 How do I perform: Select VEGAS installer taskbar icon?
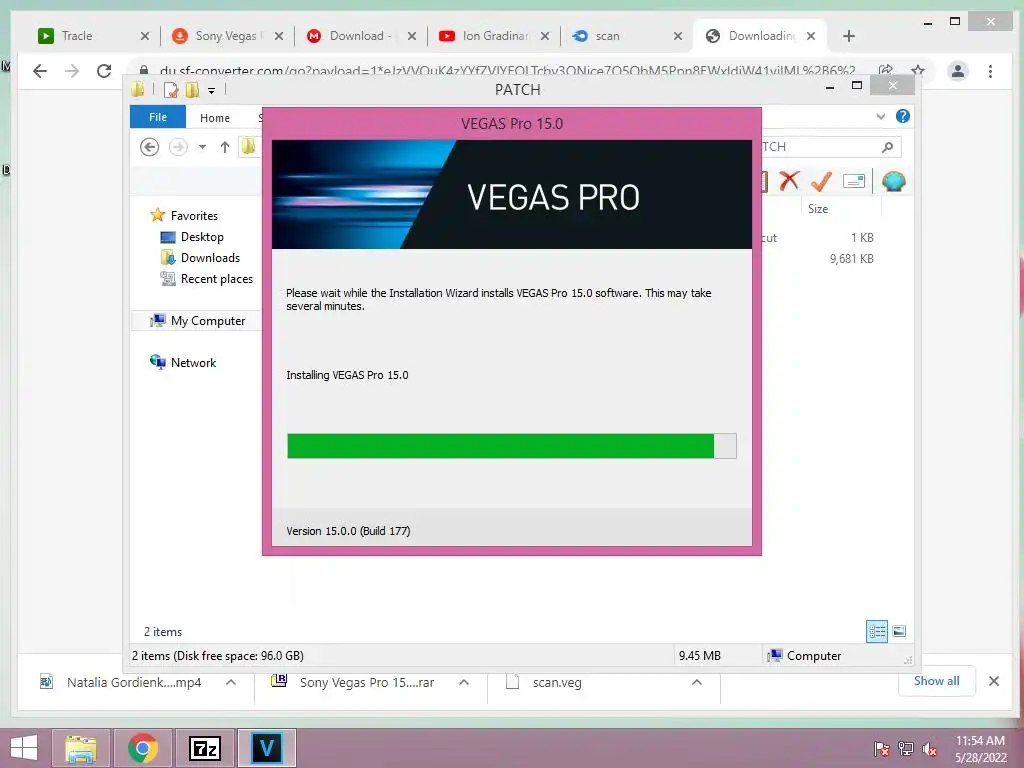point(266,748)
